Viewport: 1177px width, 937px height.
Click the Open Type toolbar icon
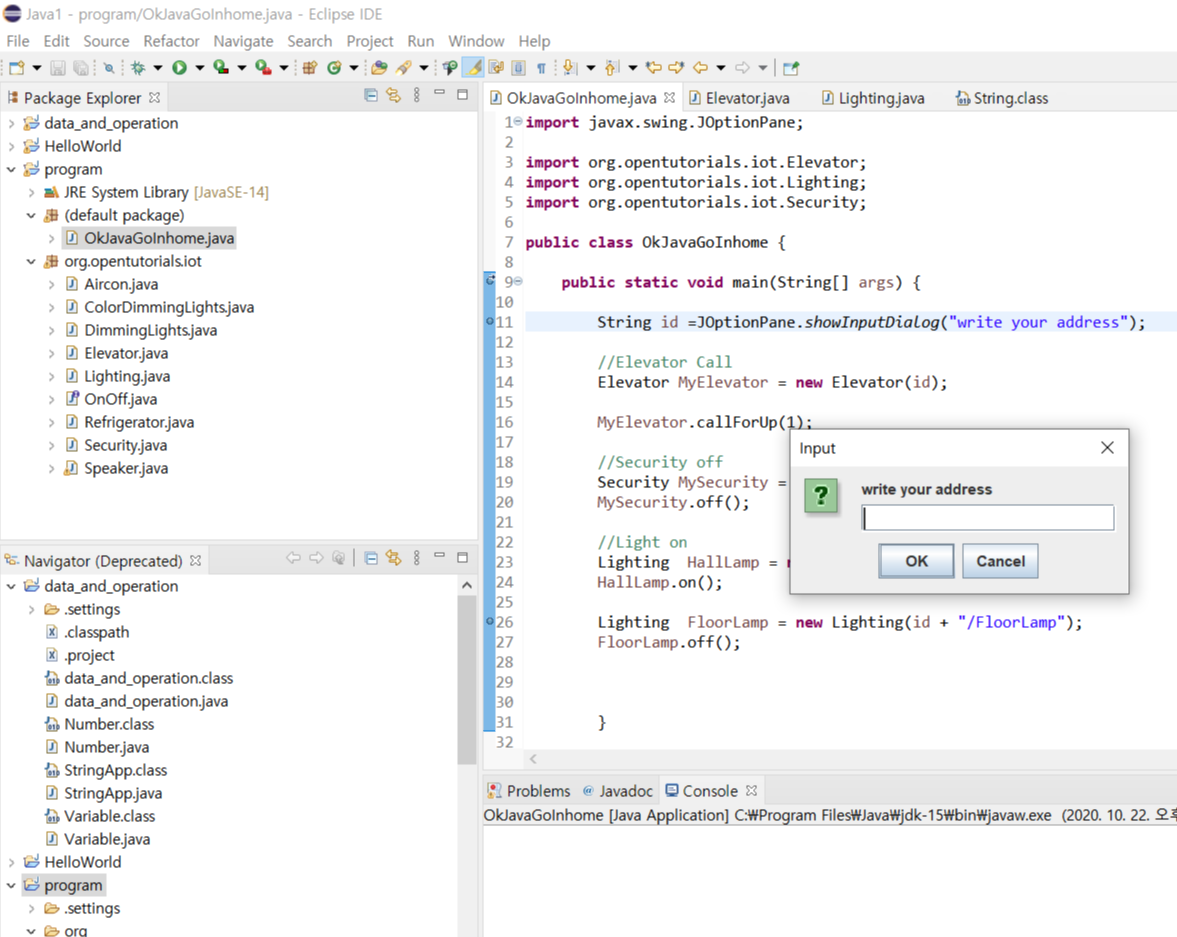pos(379,68)
